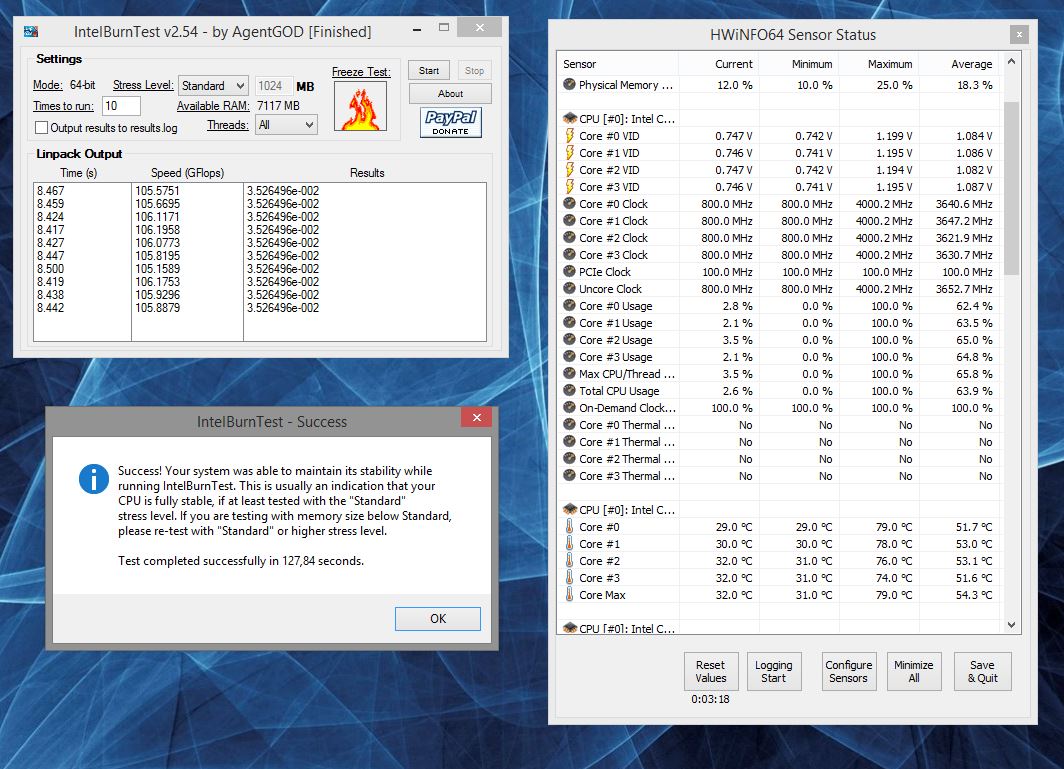The image size is (1064, 769).
Task: Click the IntelBurnTest flame Freeze Test icon
Action: coord(360,107)
